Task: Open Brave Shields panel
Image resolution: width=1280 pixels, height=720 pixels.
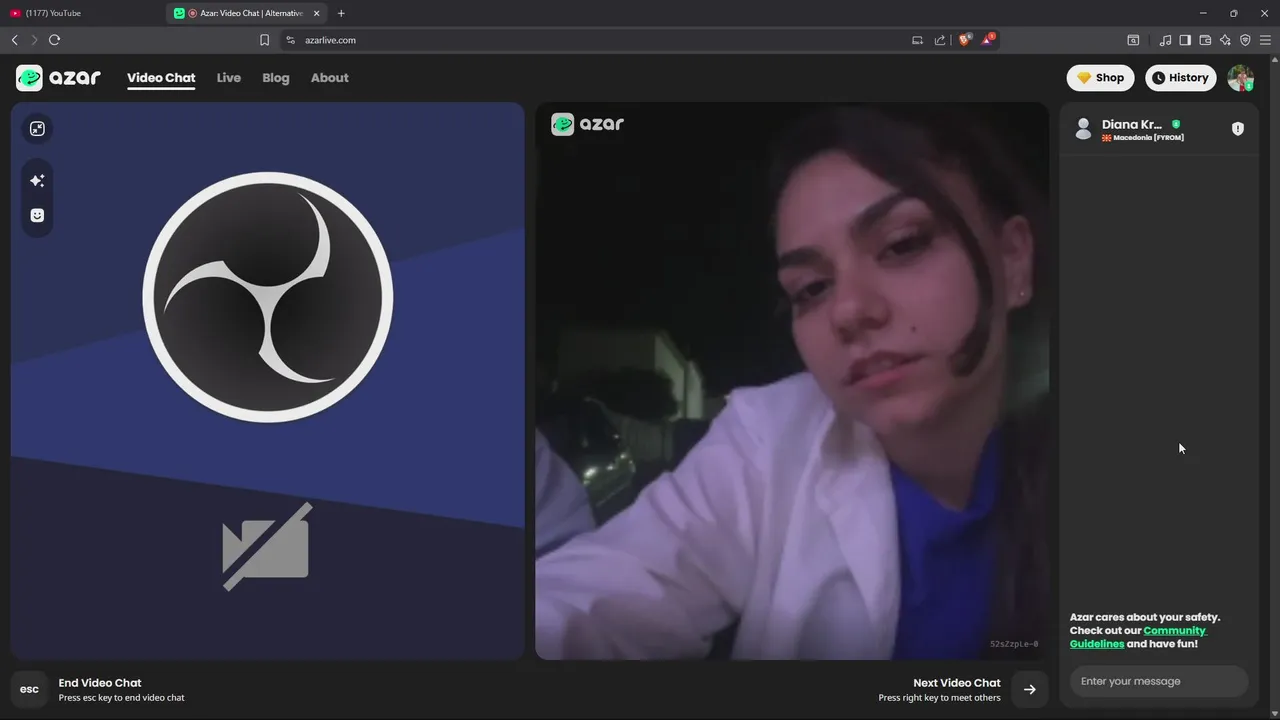Action: click(x=965, y=40)
